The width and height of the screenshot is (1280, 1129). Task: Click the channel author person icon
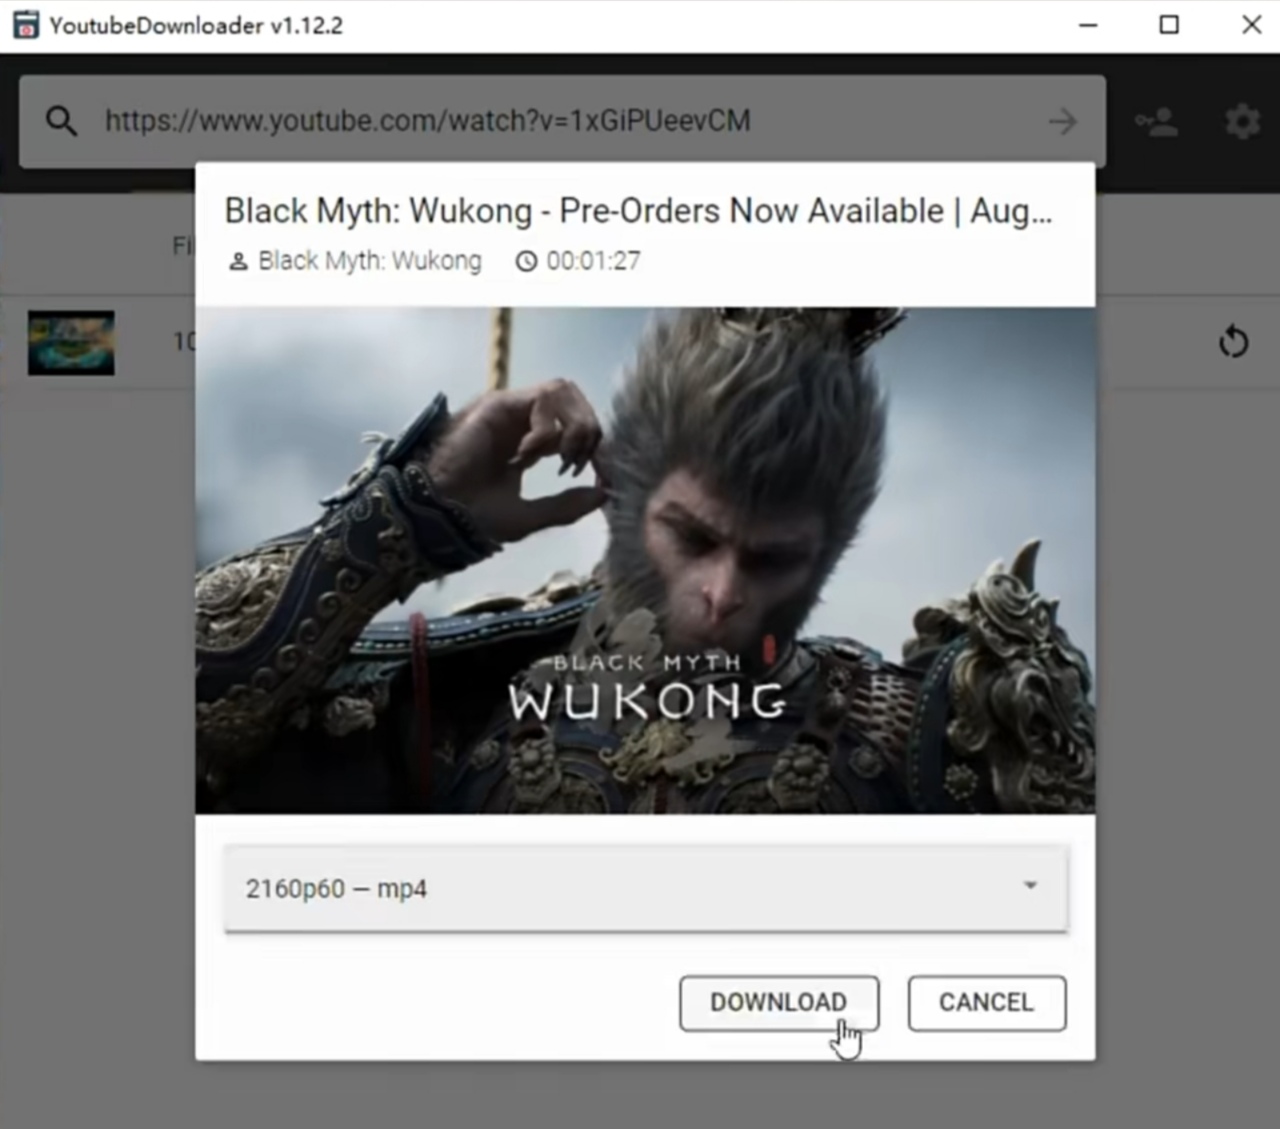pyautogui.click(x=238, y=262)
